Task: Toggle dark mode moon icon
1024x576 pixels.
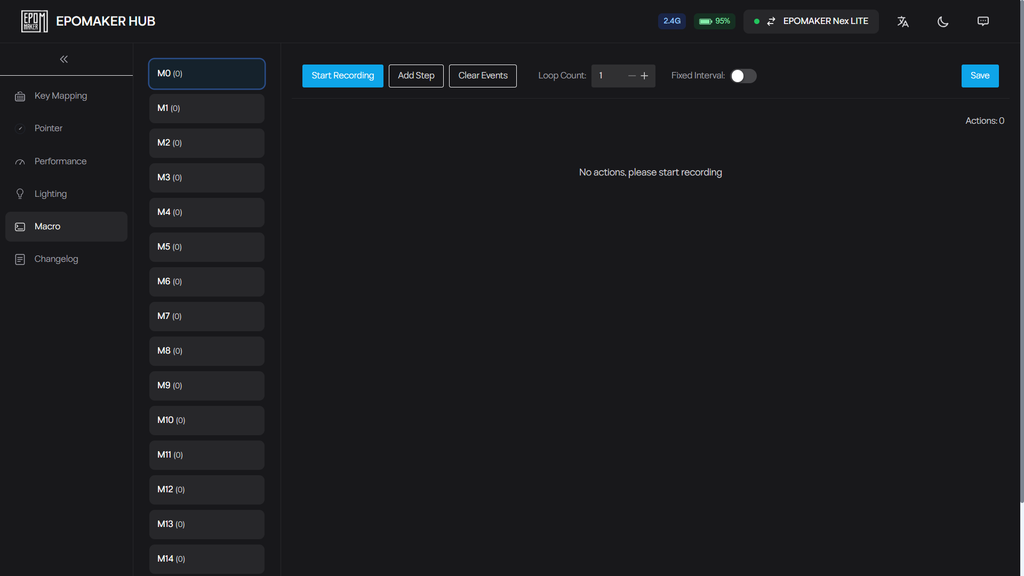Action: point(943,22)
